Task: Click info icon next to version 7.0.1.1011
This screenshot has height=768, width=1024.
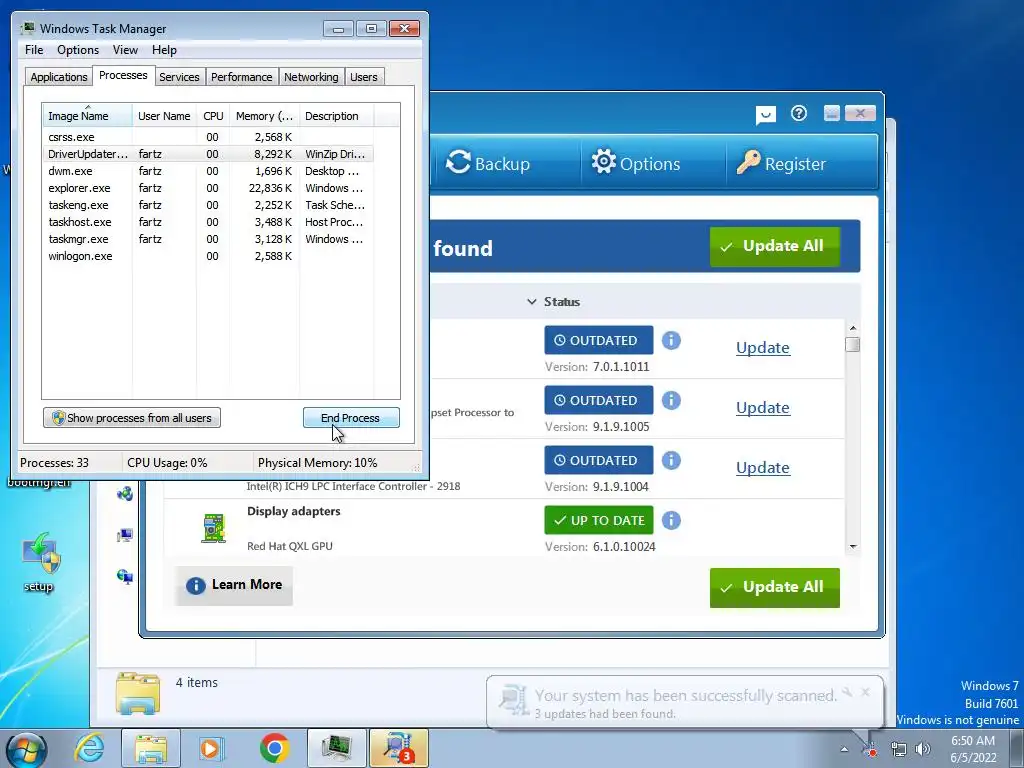Action: (x=671, y=340)
